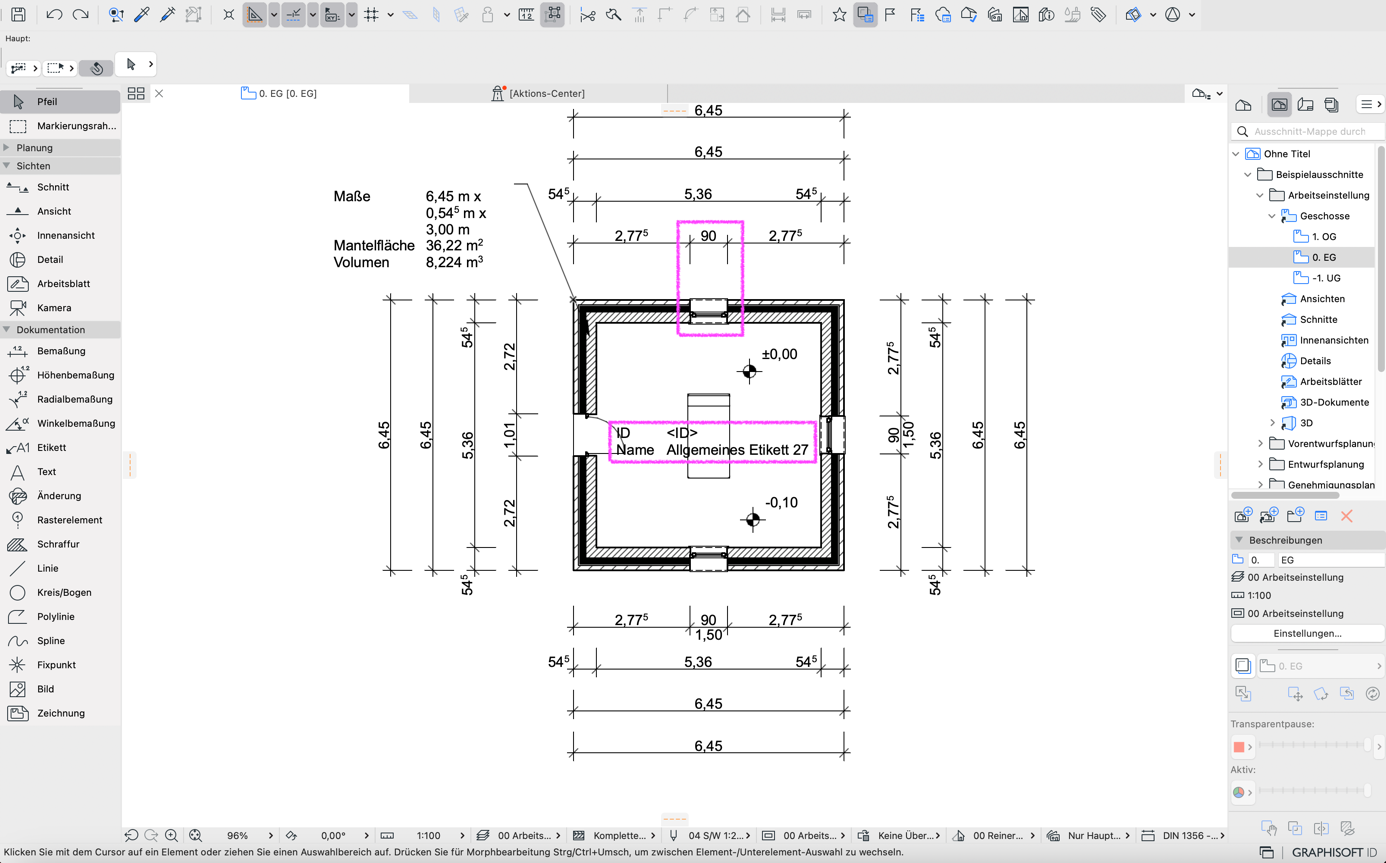Select the Winkelbemaßung tool
The height and width of the screenshot is (863, 1386).
[x=60, y=423]
